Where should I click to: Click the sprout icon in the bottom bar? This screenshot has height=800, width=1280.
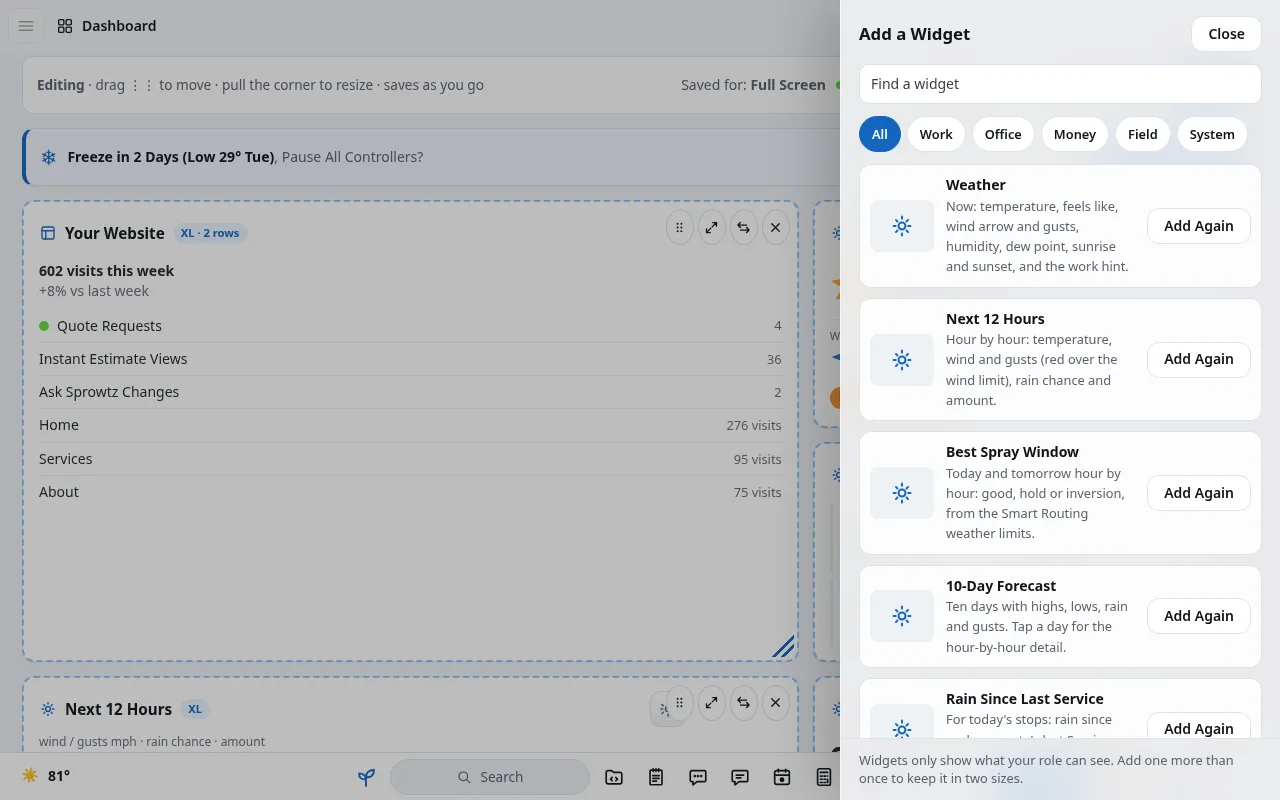367,777
